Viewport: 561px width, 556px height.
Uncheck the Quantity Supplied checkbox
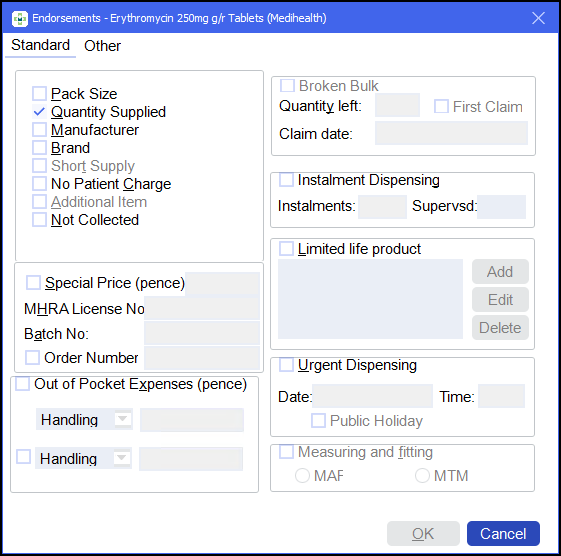[x=39, y=112]
